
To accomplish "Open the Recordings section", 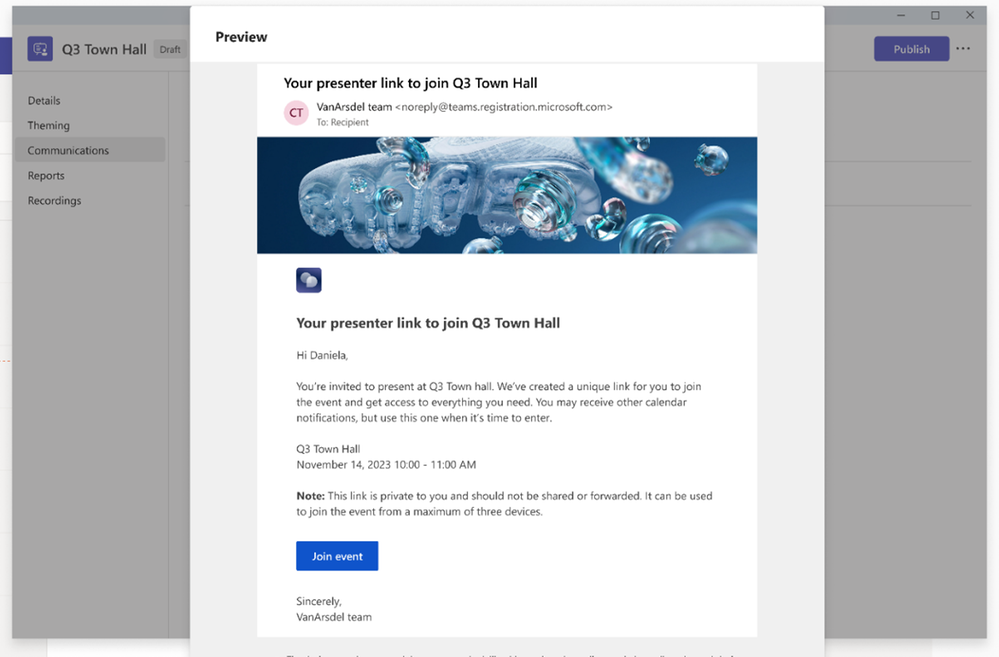I will click(x=54, y=201).
